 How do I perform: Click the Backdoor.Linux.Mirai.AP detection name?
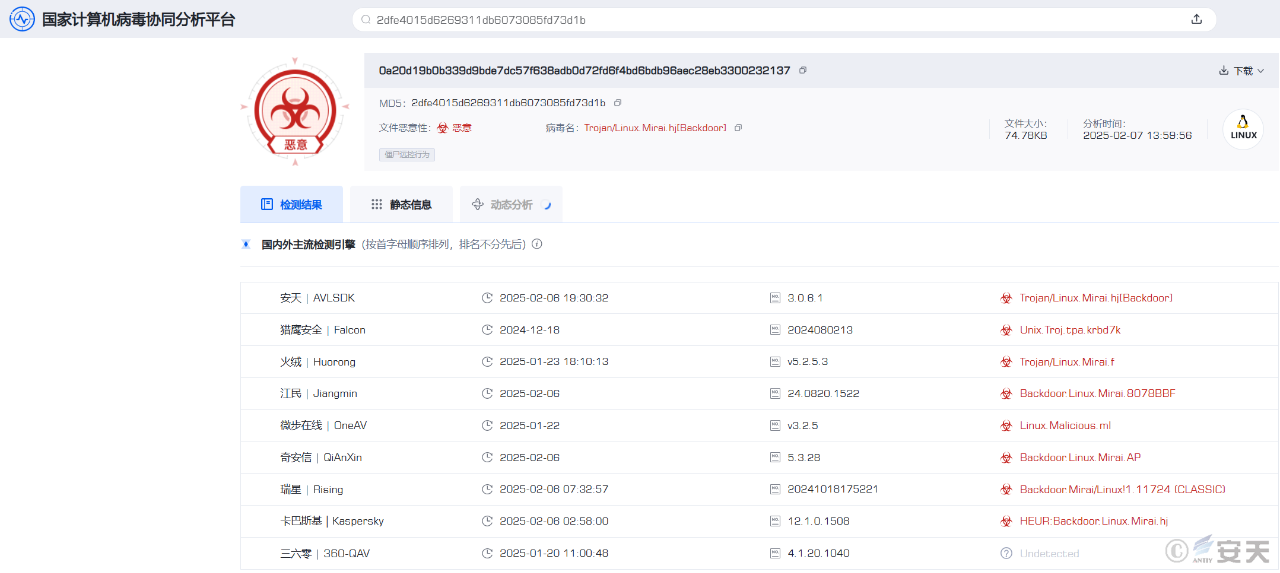[x=1080, y=458]
